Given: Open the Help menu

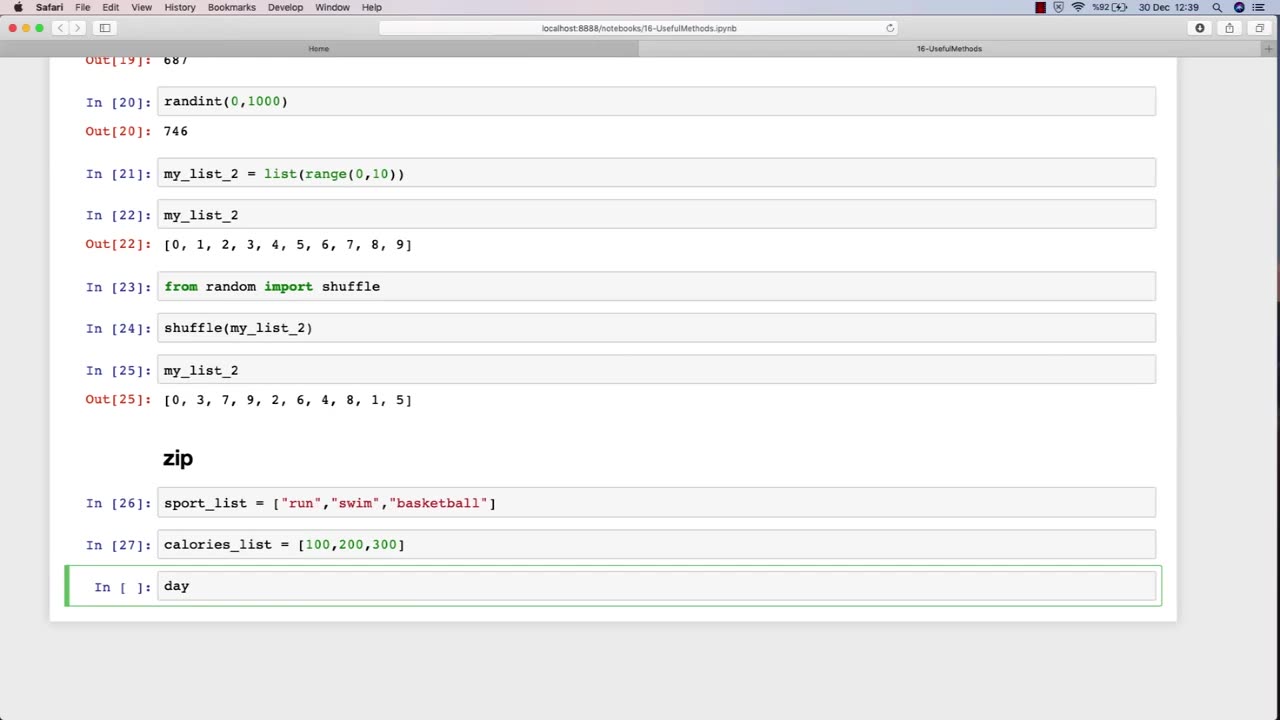Looking at the screenshot, I should click(372, 7).
